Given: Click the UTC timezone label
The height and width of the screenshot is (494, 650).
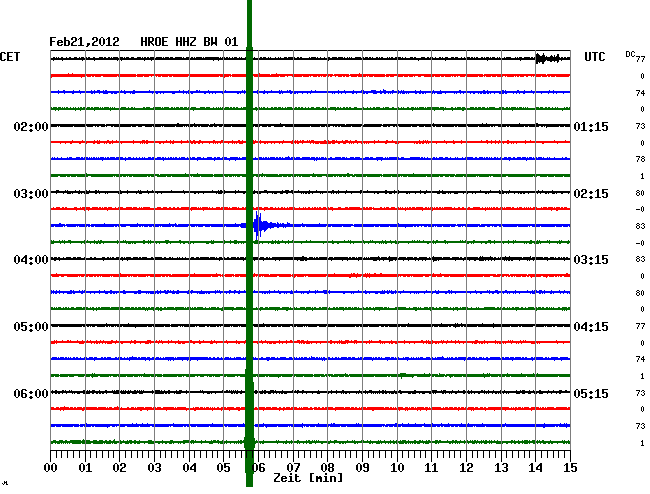Looking at the screenshot, I should pos(594,57).
